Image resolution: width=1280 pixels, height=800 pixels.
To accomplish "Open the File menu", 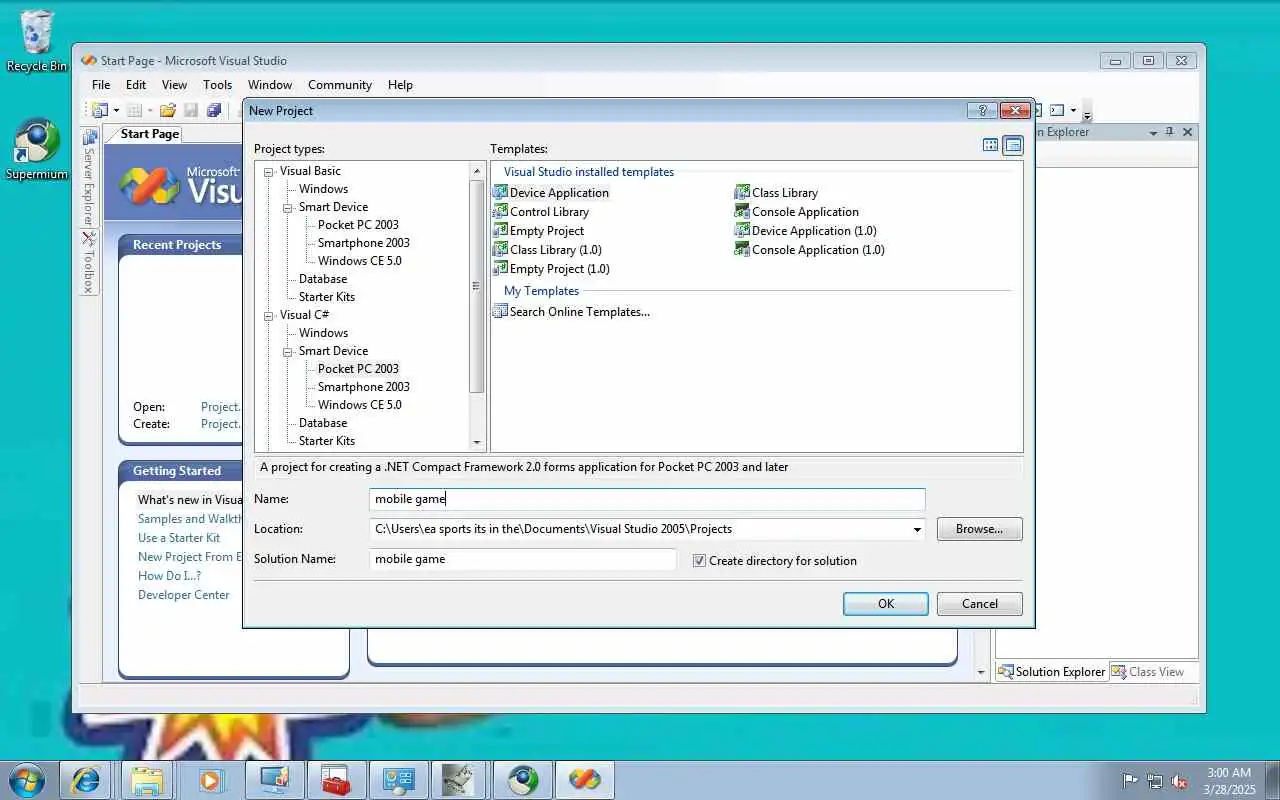I will pos(101,85).
